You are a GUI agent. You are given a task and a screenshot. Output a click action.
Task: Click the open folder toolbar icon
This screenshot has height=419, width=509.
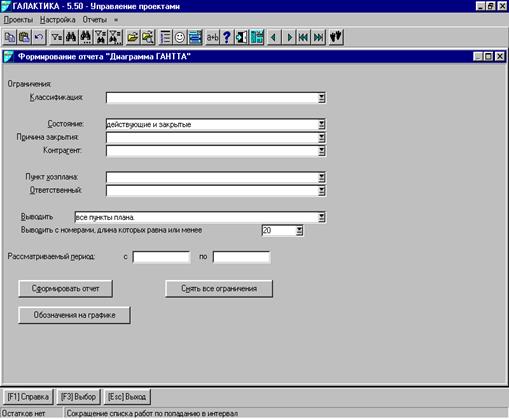pyautogui.click(x=133, y=37)
